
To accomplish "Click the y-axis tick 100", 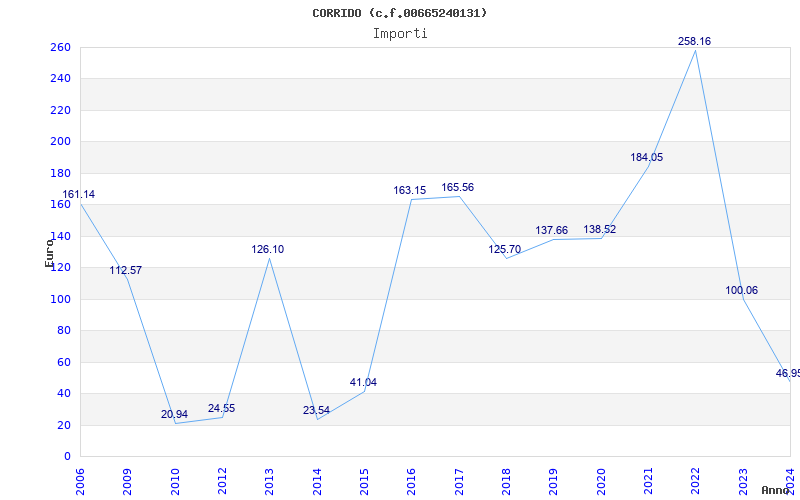I will coord(60,299).
